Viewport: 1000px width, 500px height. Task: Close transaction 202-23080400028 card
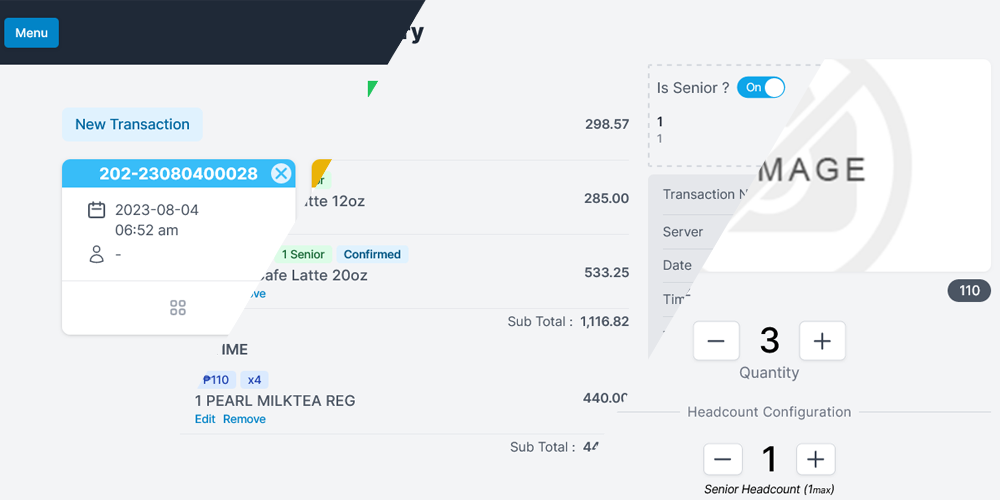tap(281, 173)
